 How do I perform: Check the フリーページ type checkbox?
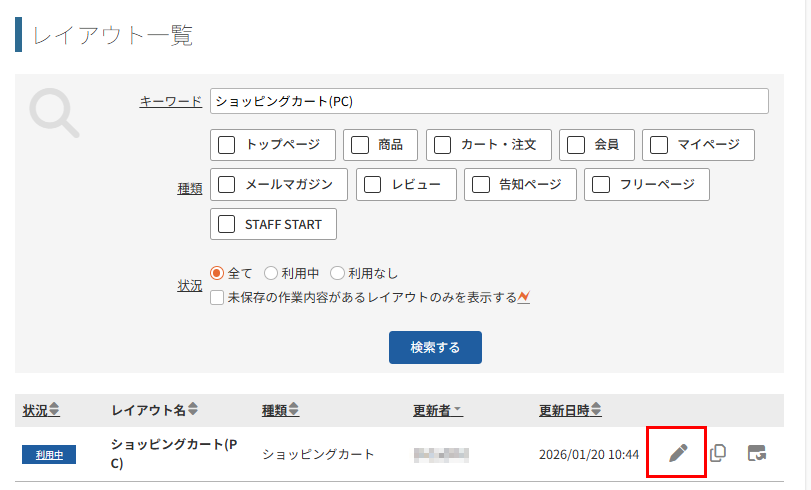(600, 184)
